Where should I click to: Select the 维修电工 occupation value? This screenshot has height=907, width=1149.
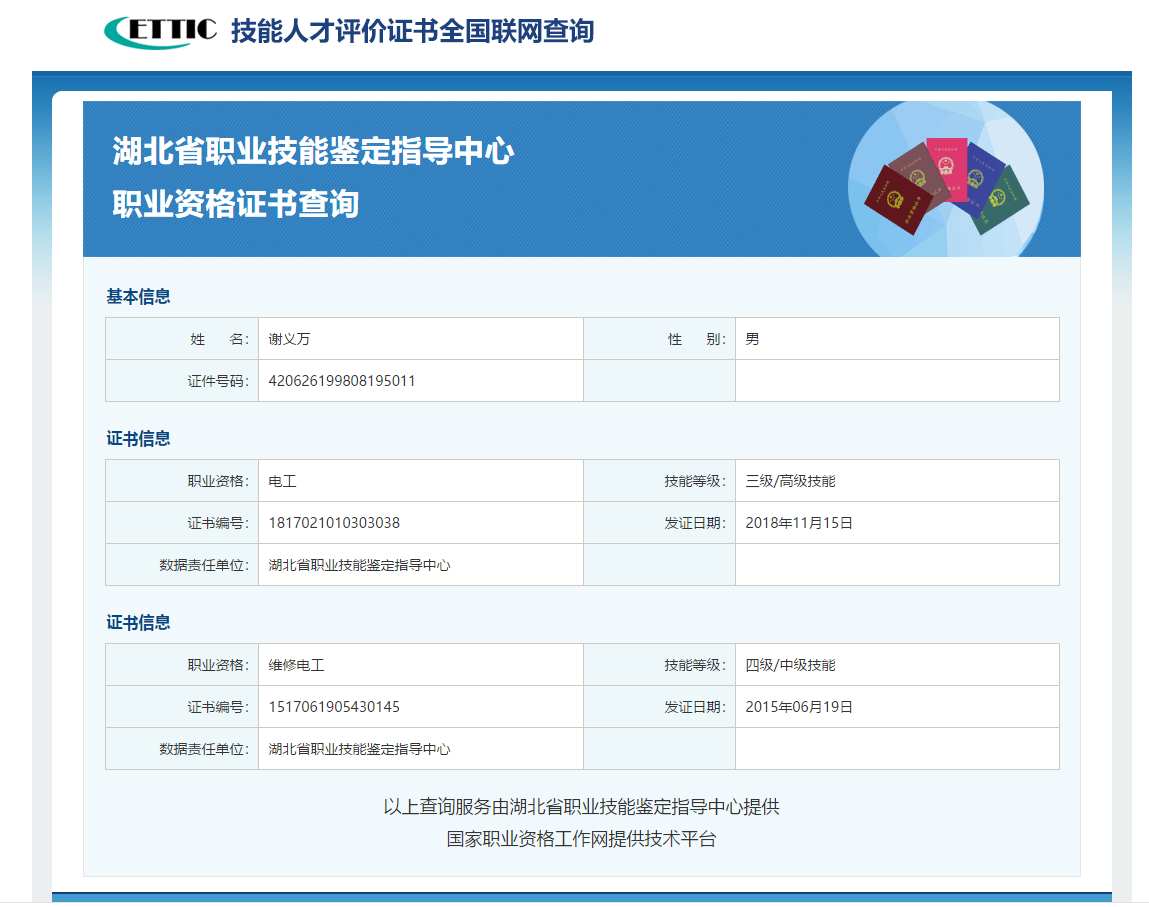pyautogui.click(x=297, y=665)
